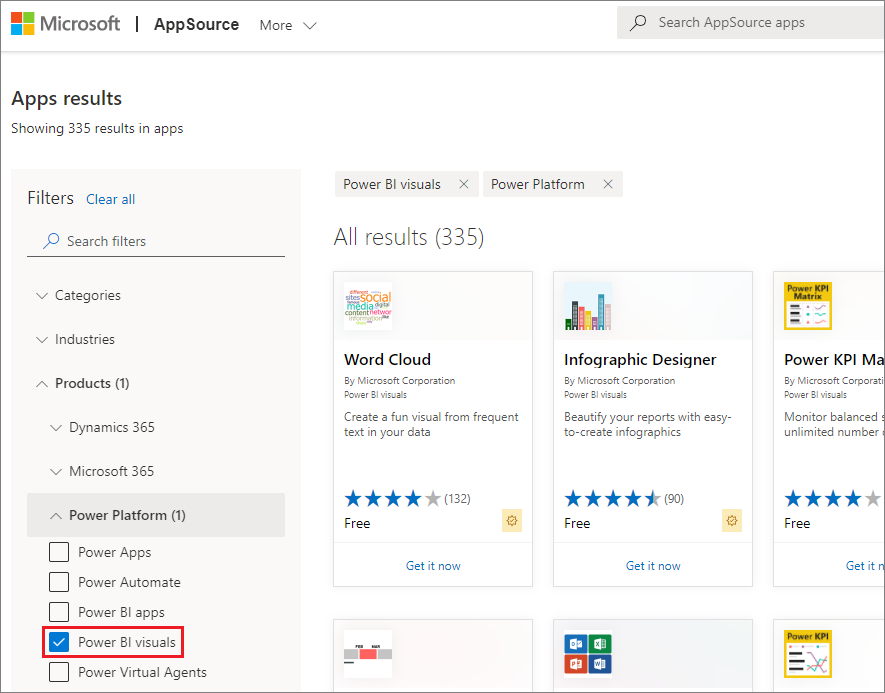Screen dimensions: 885x693
Task: Open the Office apps icon card thumbnail
Action: [588, 654]
